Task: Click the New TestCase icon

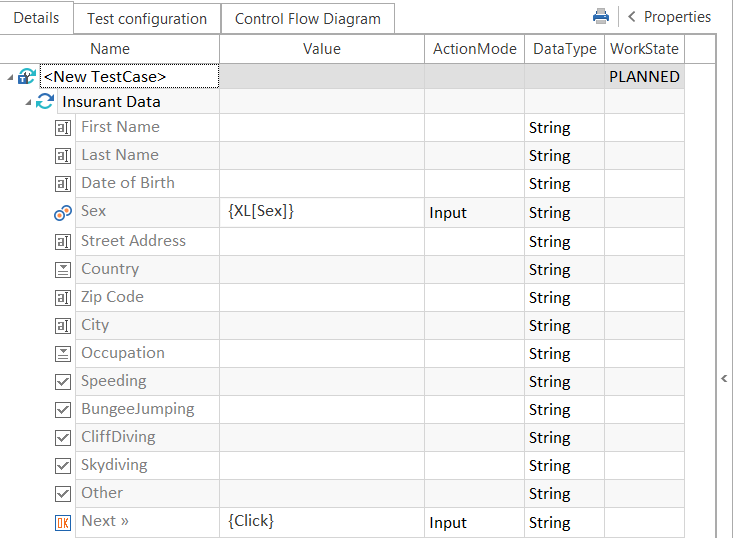Action: point(27,77)
